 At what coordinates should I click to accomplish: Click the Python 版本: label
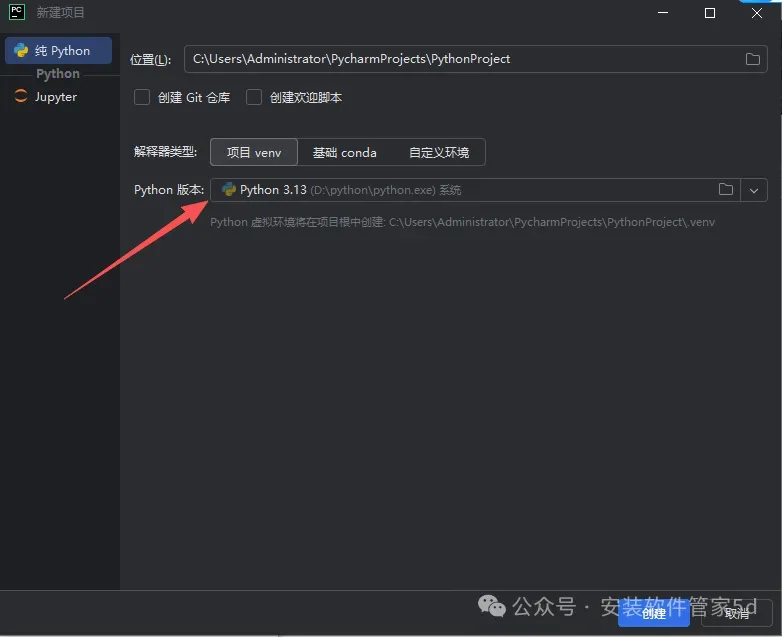(x=169, y=190)
